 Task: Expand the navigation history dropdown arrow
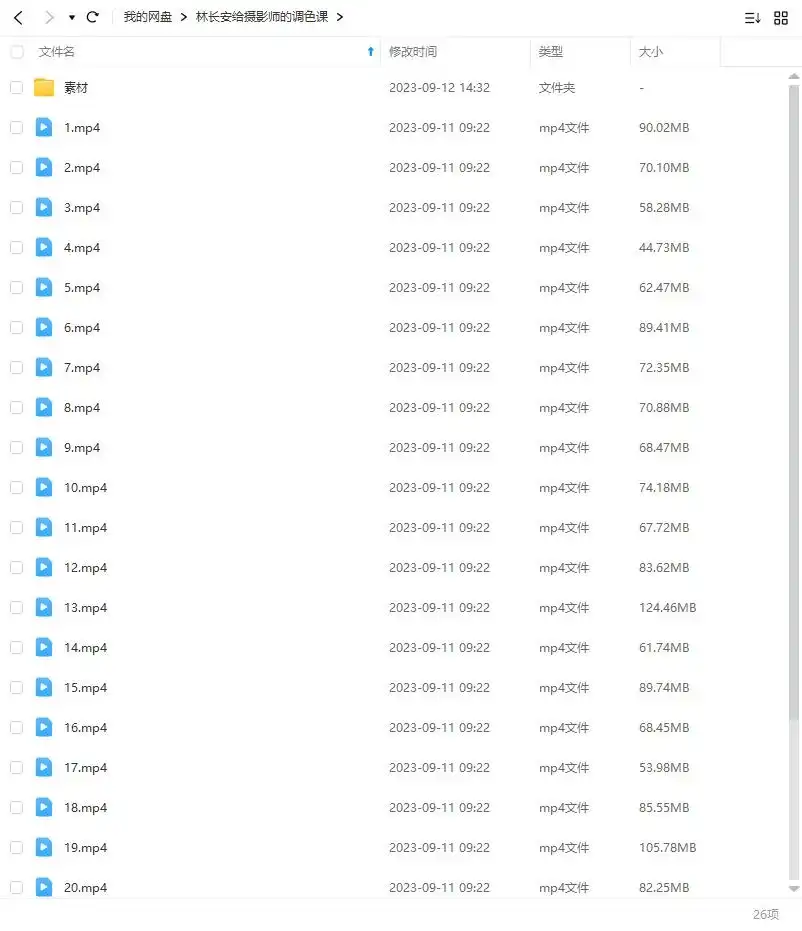(71, 18)
